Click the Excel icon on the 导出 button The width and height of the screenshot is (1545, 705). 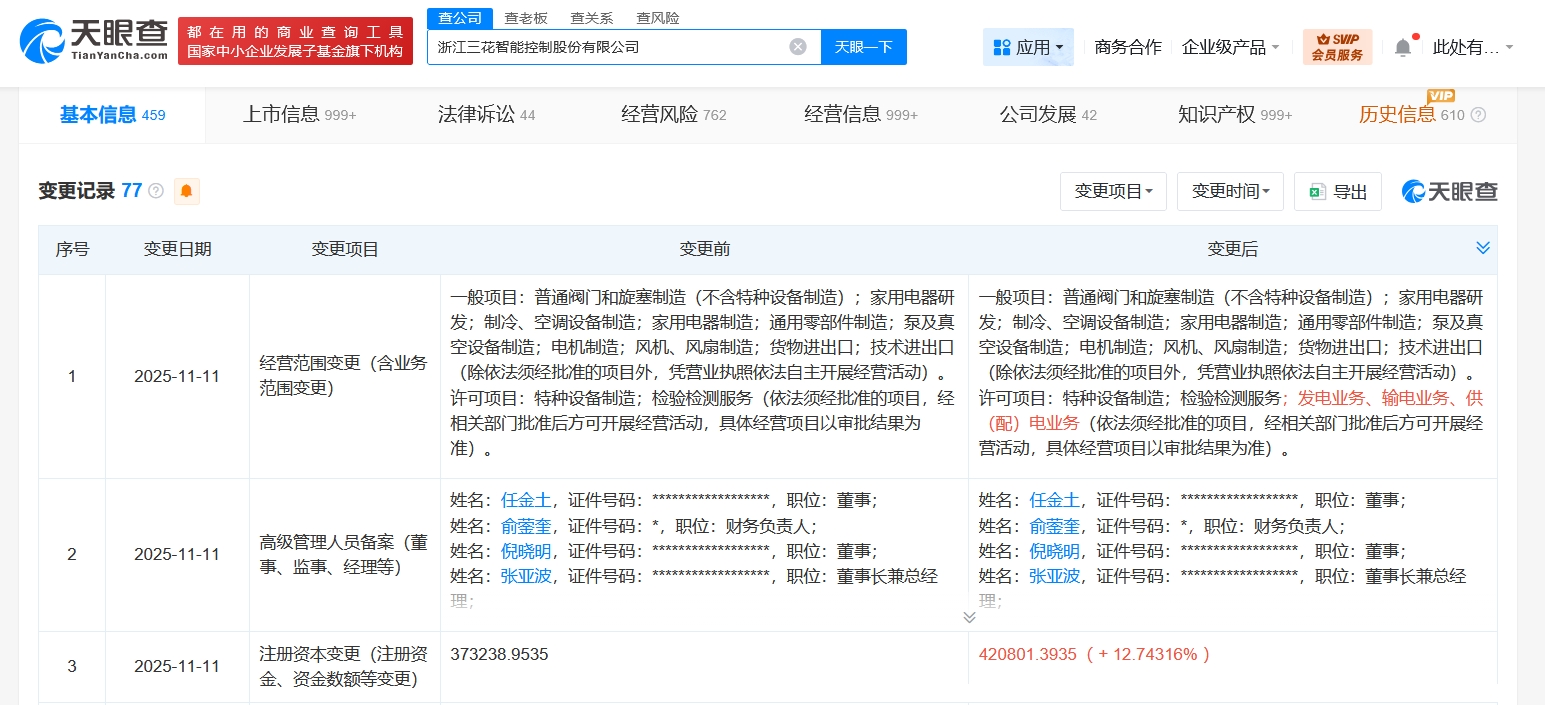click(x=1317, y=191)
